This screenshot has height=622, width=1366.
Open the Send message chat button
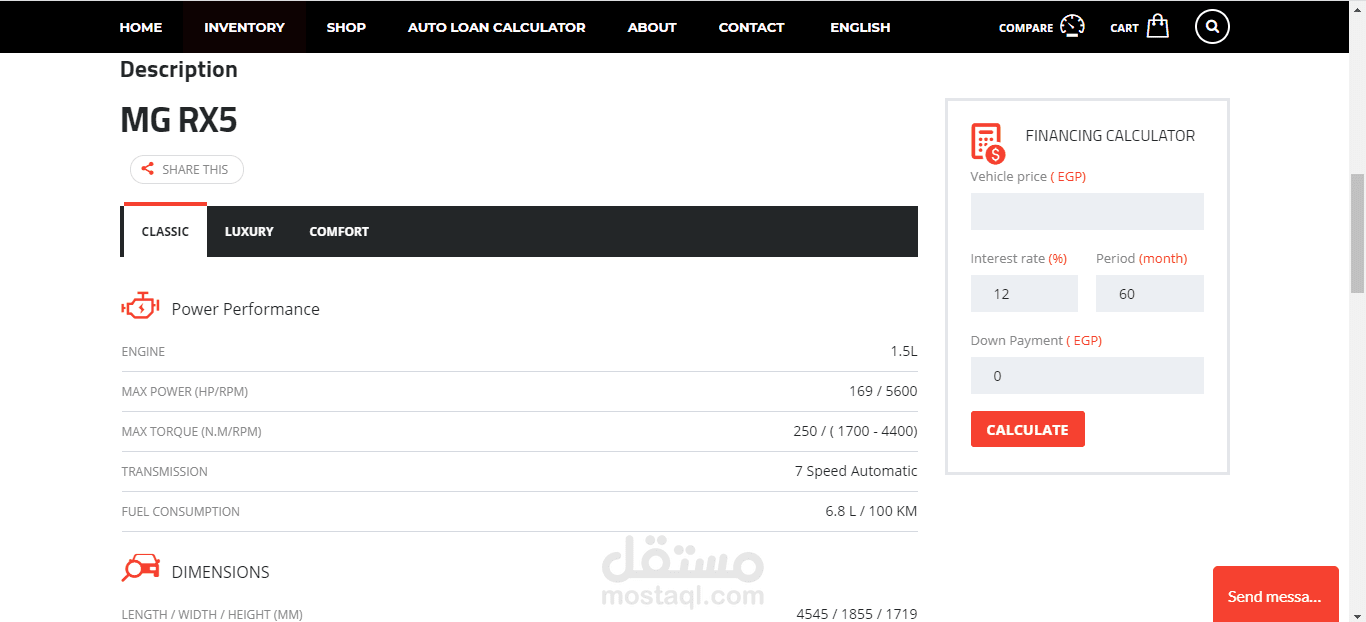pyautogui.click(x=1275, y=595)
